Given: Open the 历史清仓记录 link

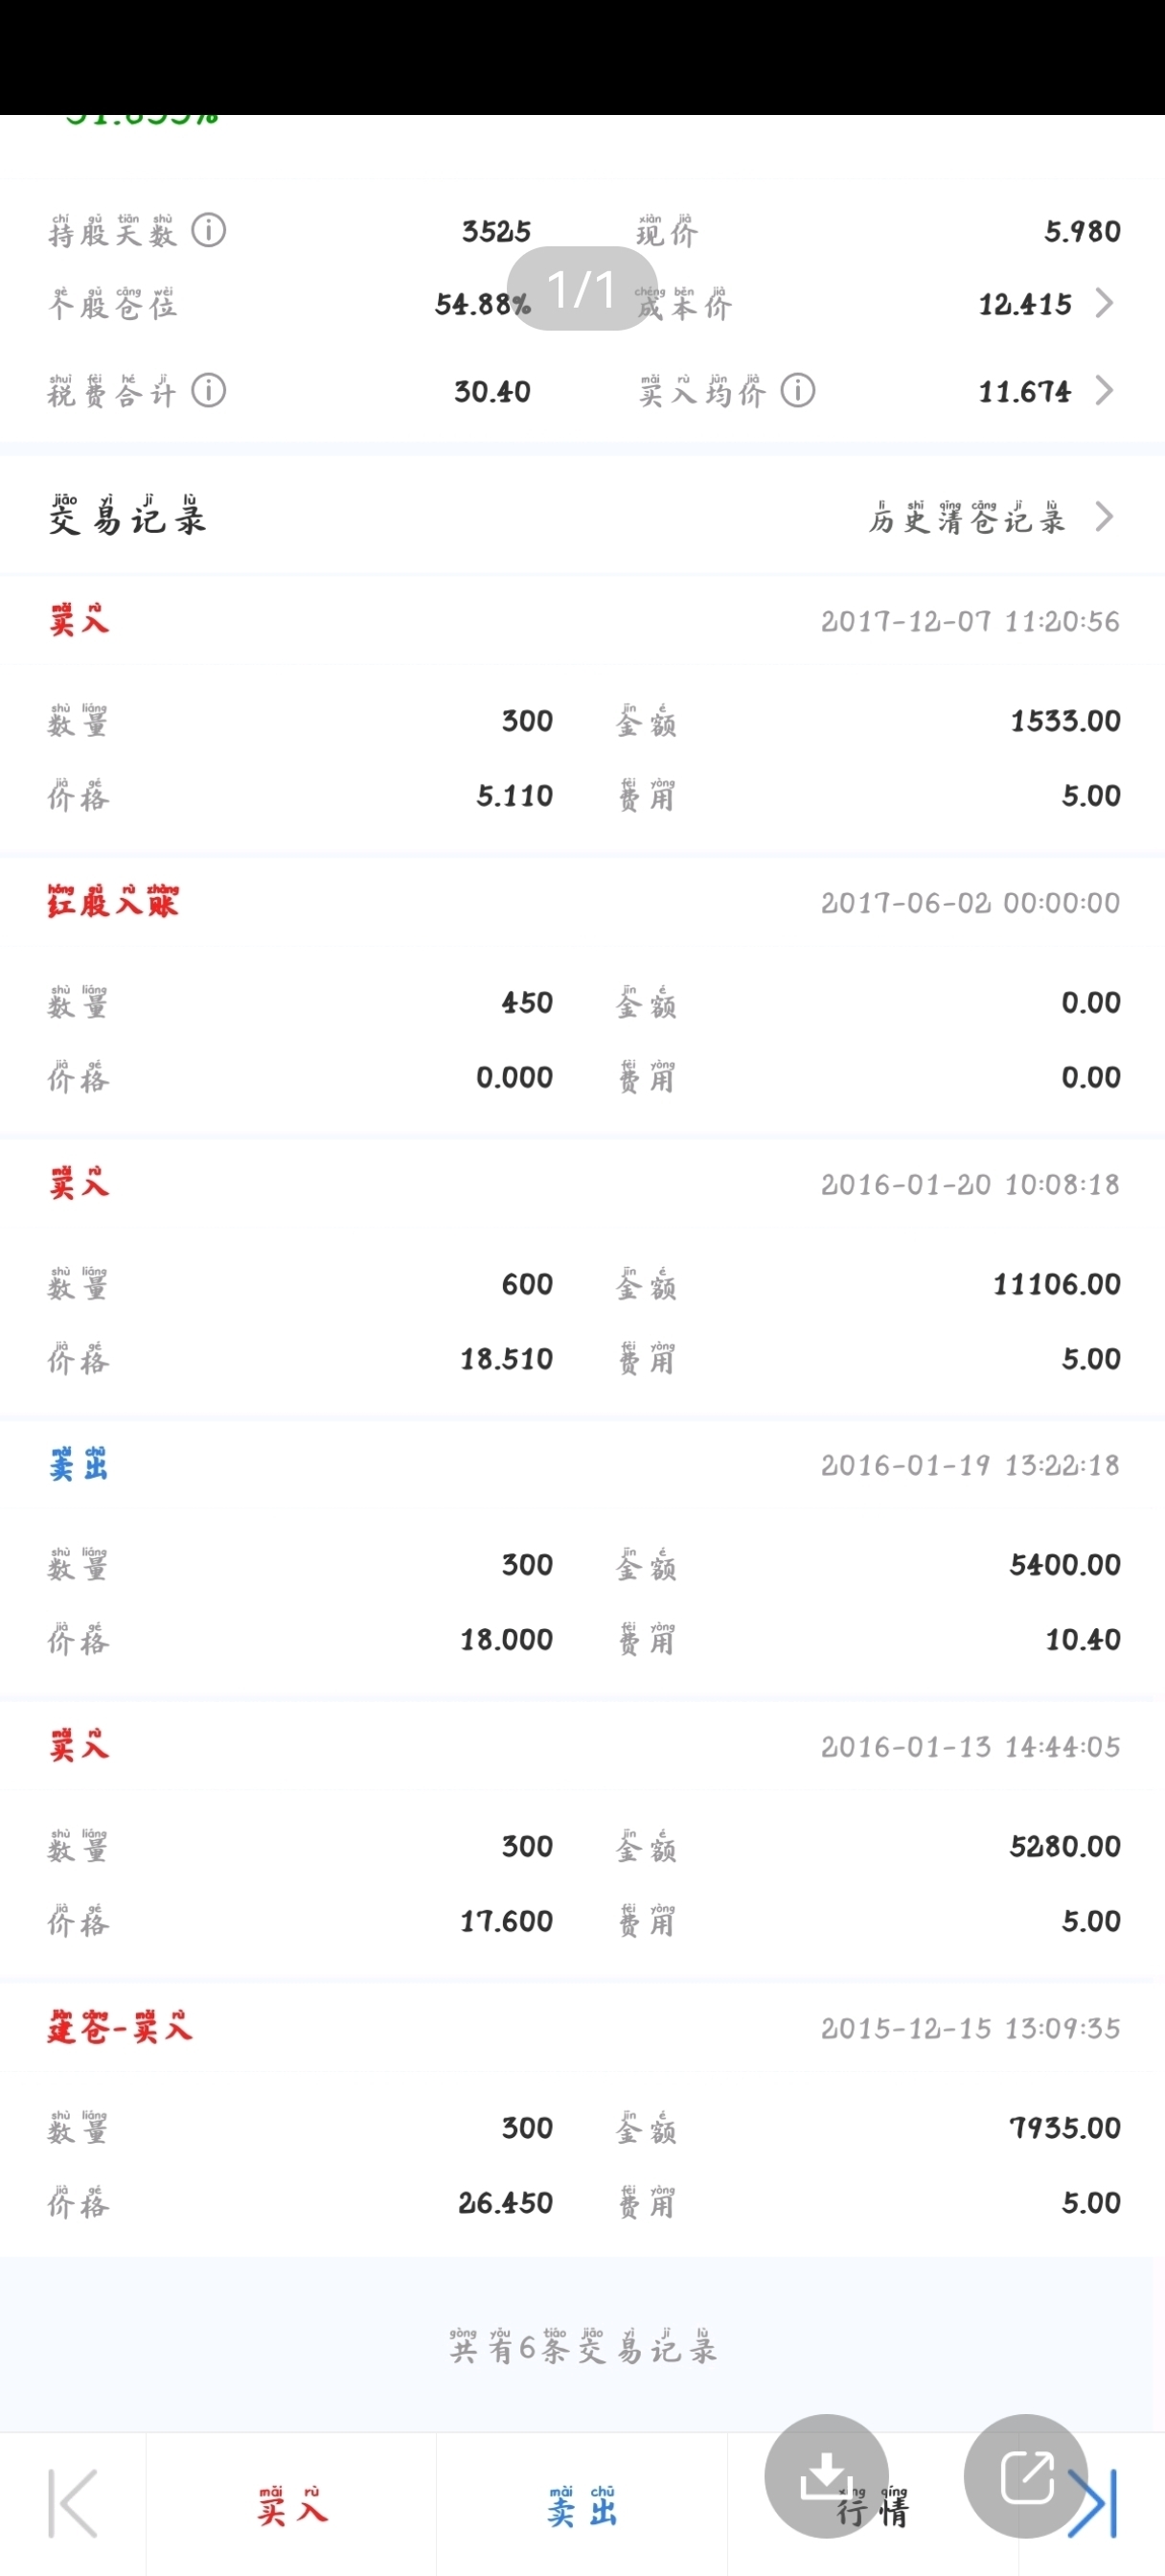Looking at the screenshot, I should [x=967, y=517].
